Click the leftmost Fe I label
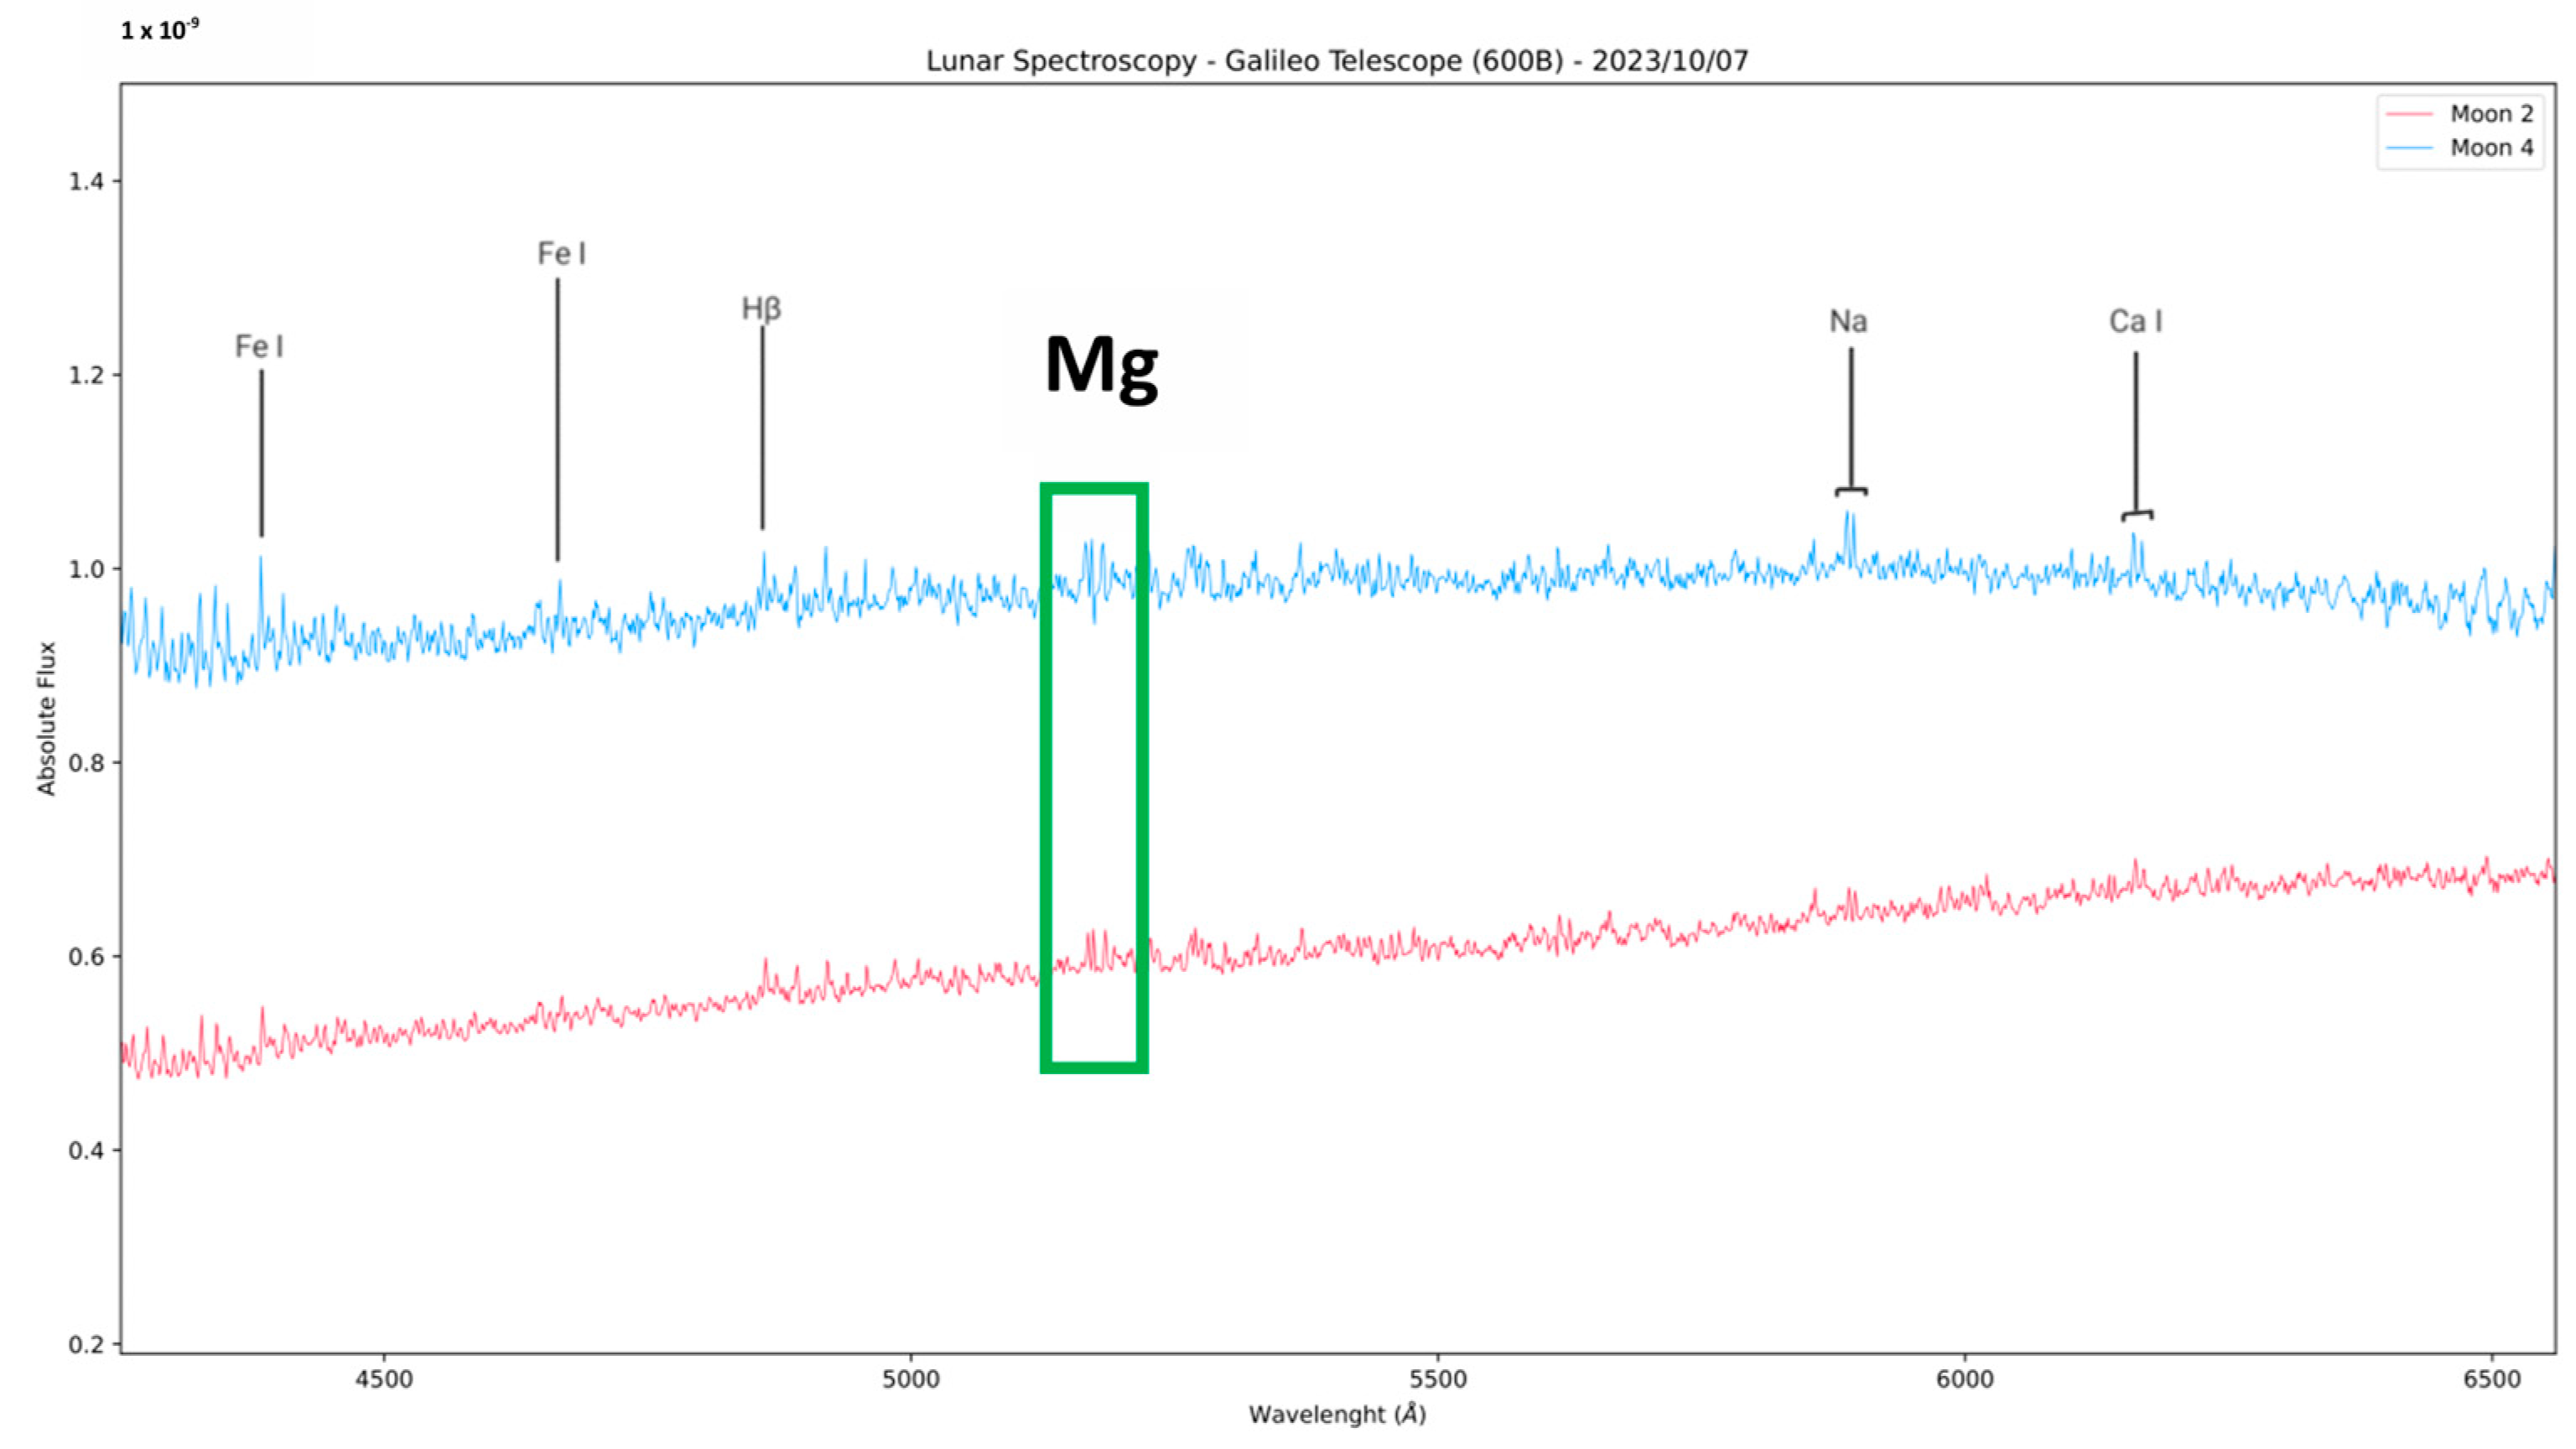 (x=259, y=347)
